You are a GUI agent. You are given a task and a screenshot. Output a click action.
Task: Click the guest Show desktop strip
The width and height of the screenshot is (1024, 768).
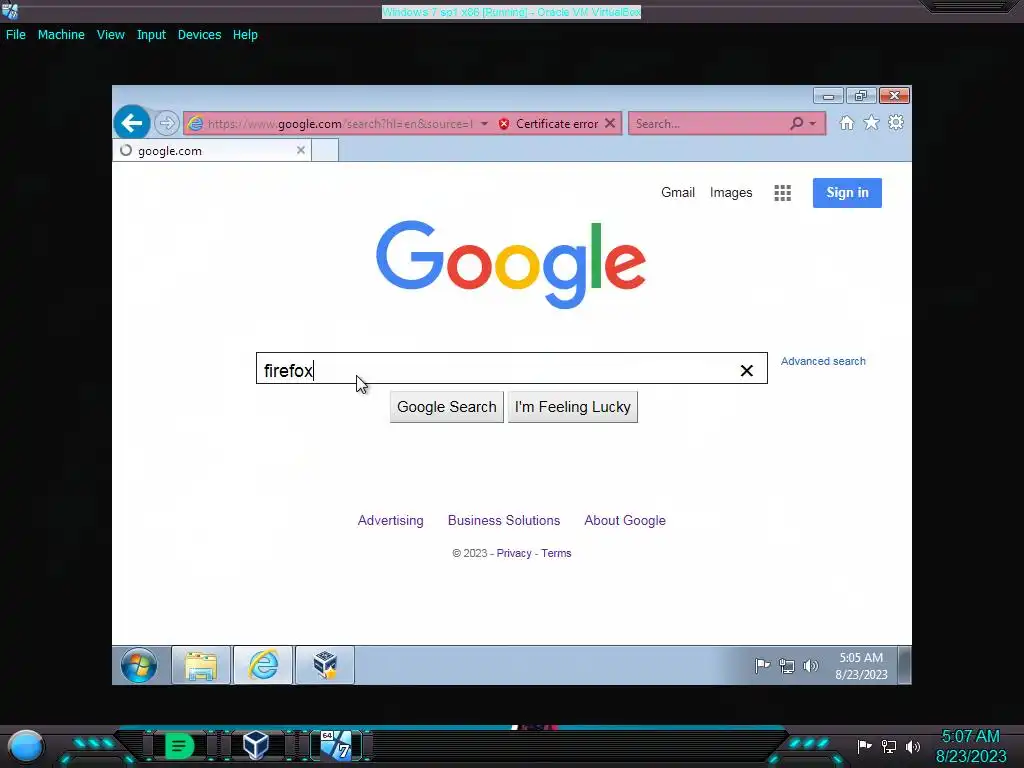(904, 665)
